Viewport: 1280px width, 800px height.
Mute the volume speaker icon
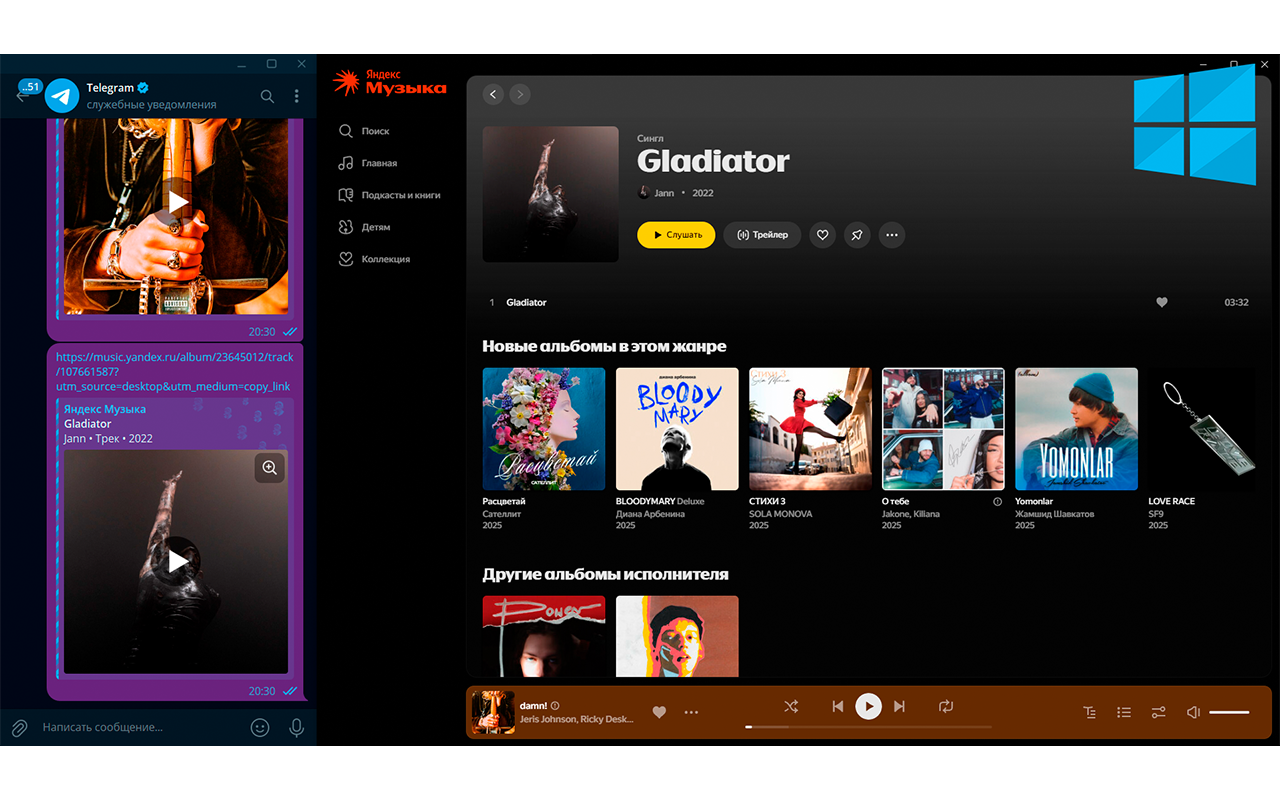(1193, 712)
